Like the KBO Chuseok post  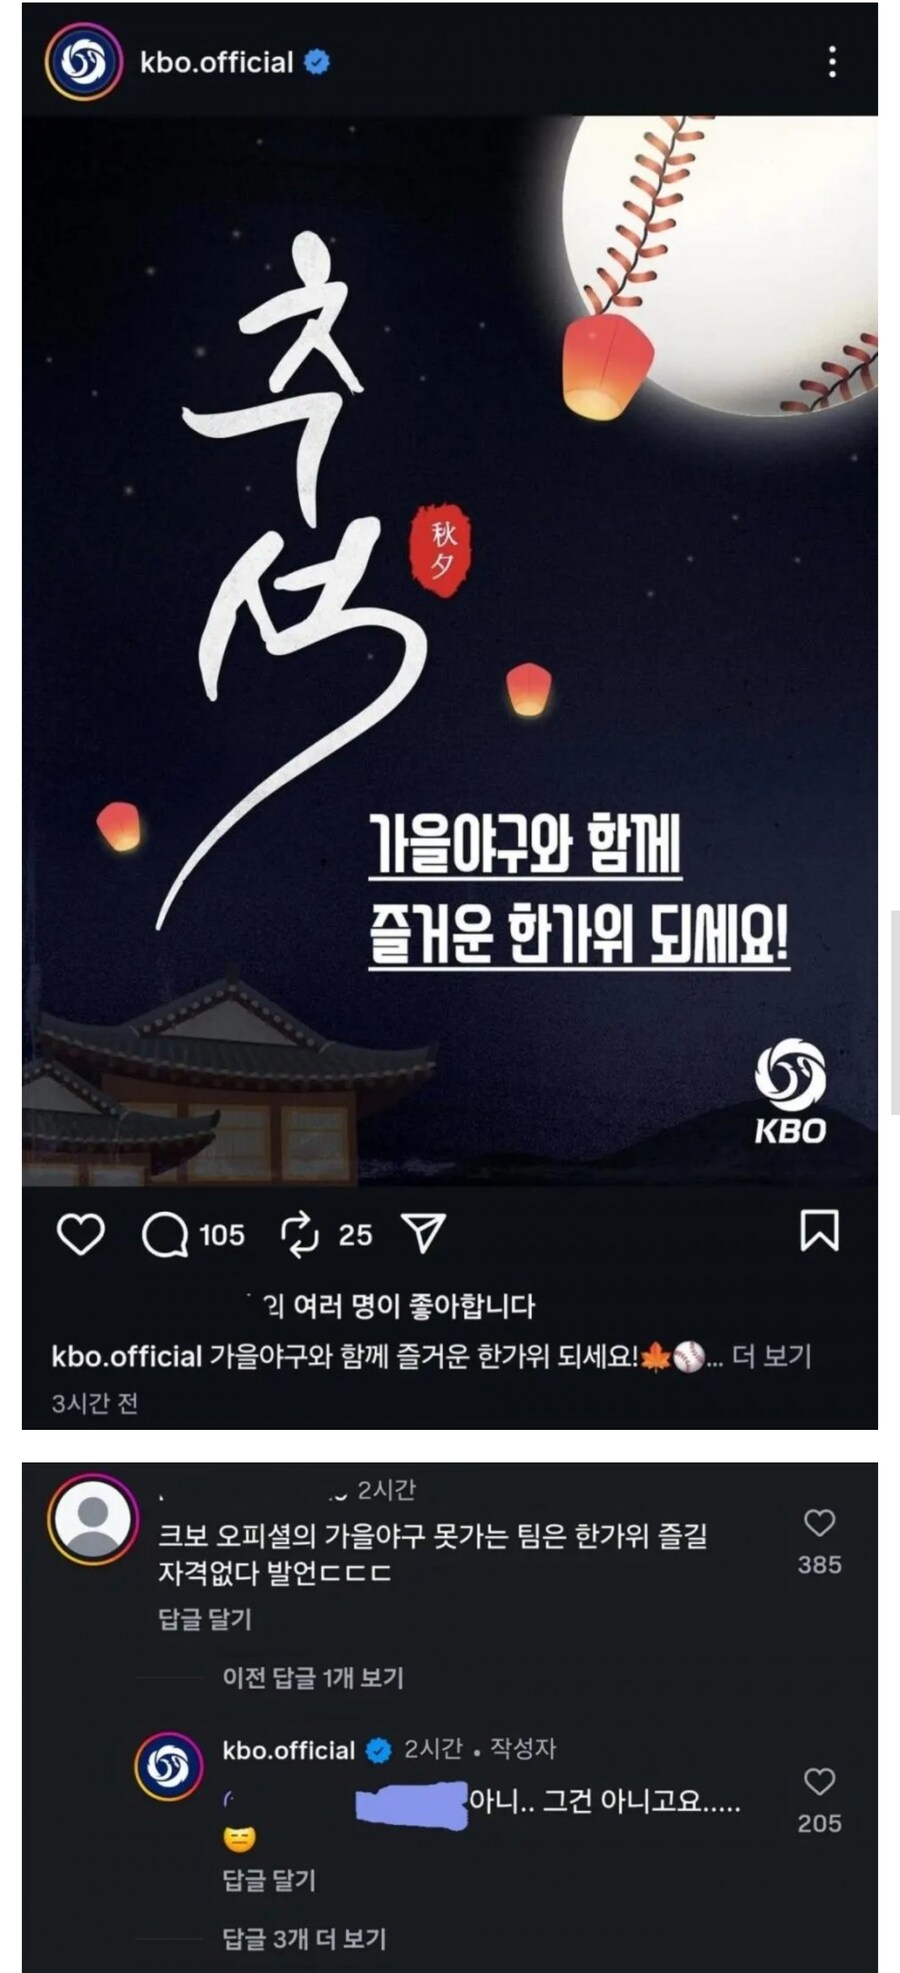80,1234
